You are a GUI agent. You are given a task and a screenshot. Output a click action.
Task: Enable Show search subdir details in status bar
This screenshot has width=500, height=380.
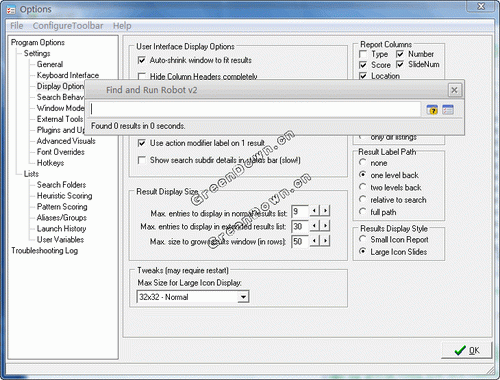point(142,160)
